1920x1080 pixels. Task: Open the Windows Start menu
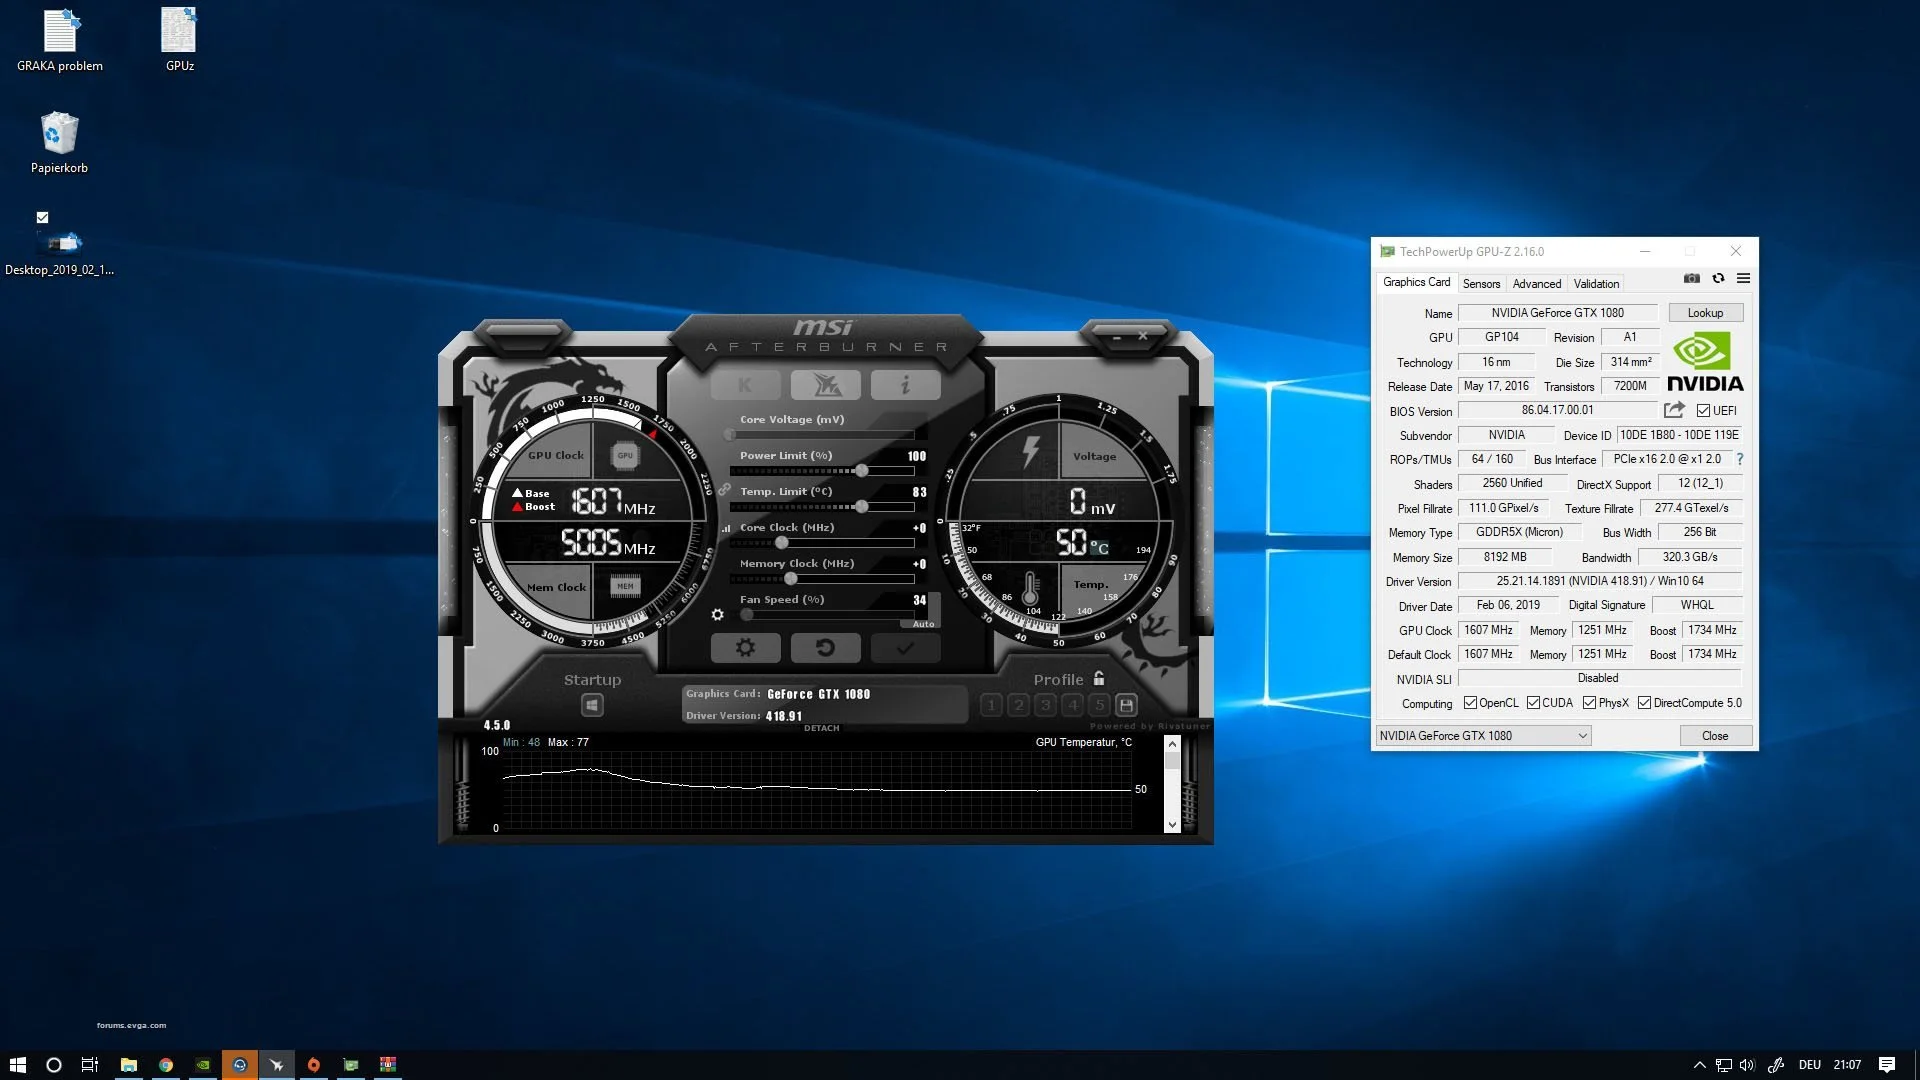17,1065
